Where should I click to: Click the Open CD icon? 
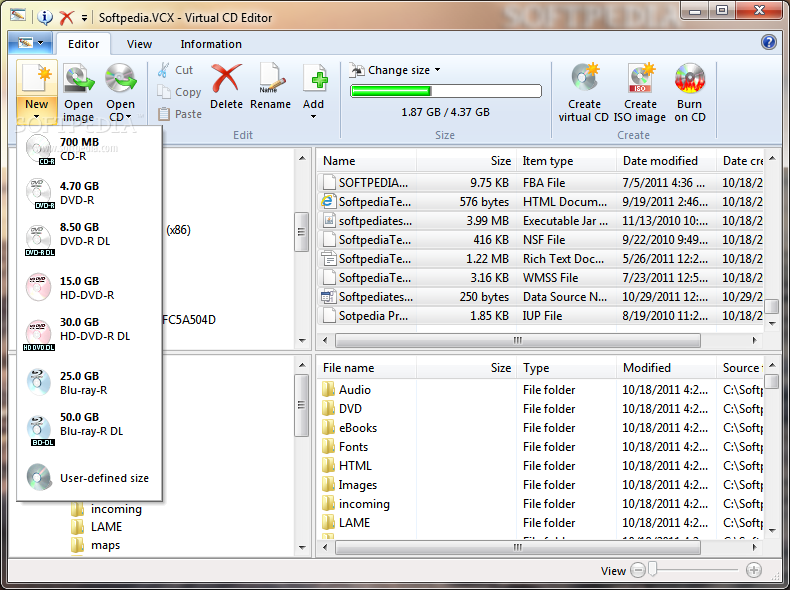click(x=120, y=79)
